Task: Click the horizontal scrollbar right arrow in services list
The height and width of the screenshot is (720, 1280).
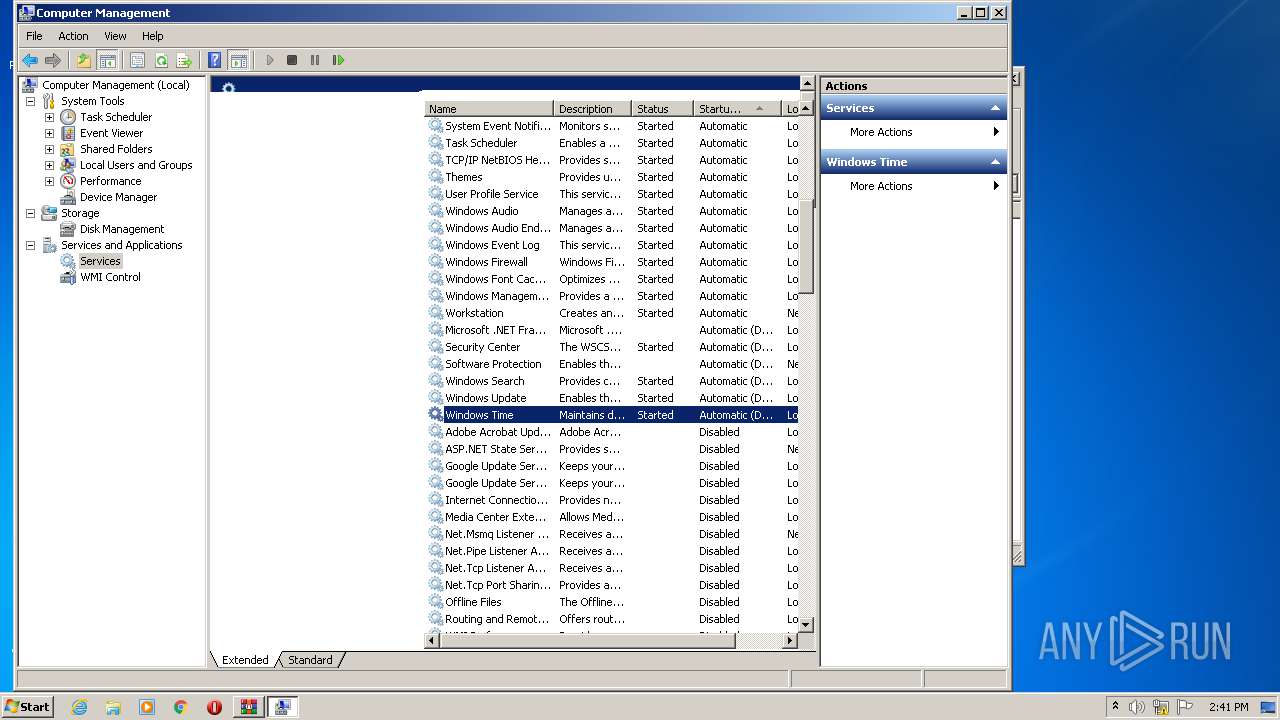Action: (790, 640)
